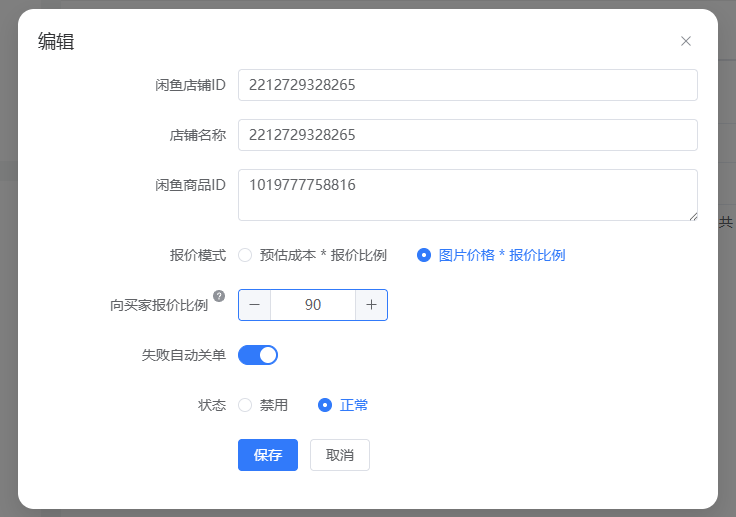736x517 pixels.
Task: Increase the ratio with the plus button
Action: (x=371, y=305)
